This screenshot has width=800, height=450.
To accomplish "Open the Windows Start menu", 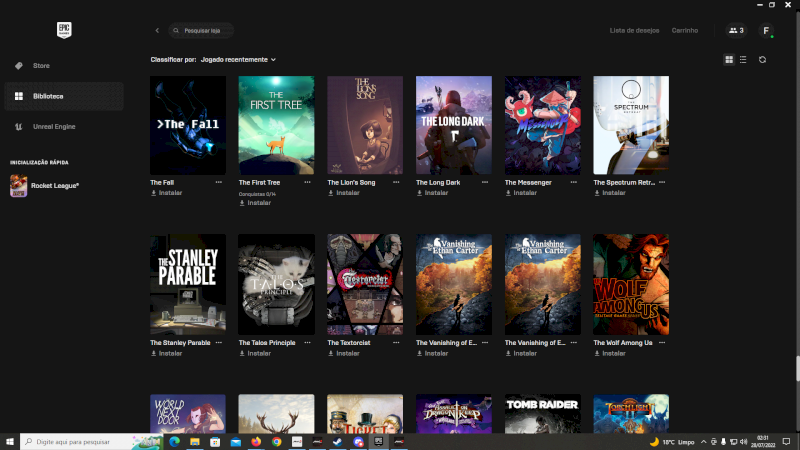I will coord(10,442).
